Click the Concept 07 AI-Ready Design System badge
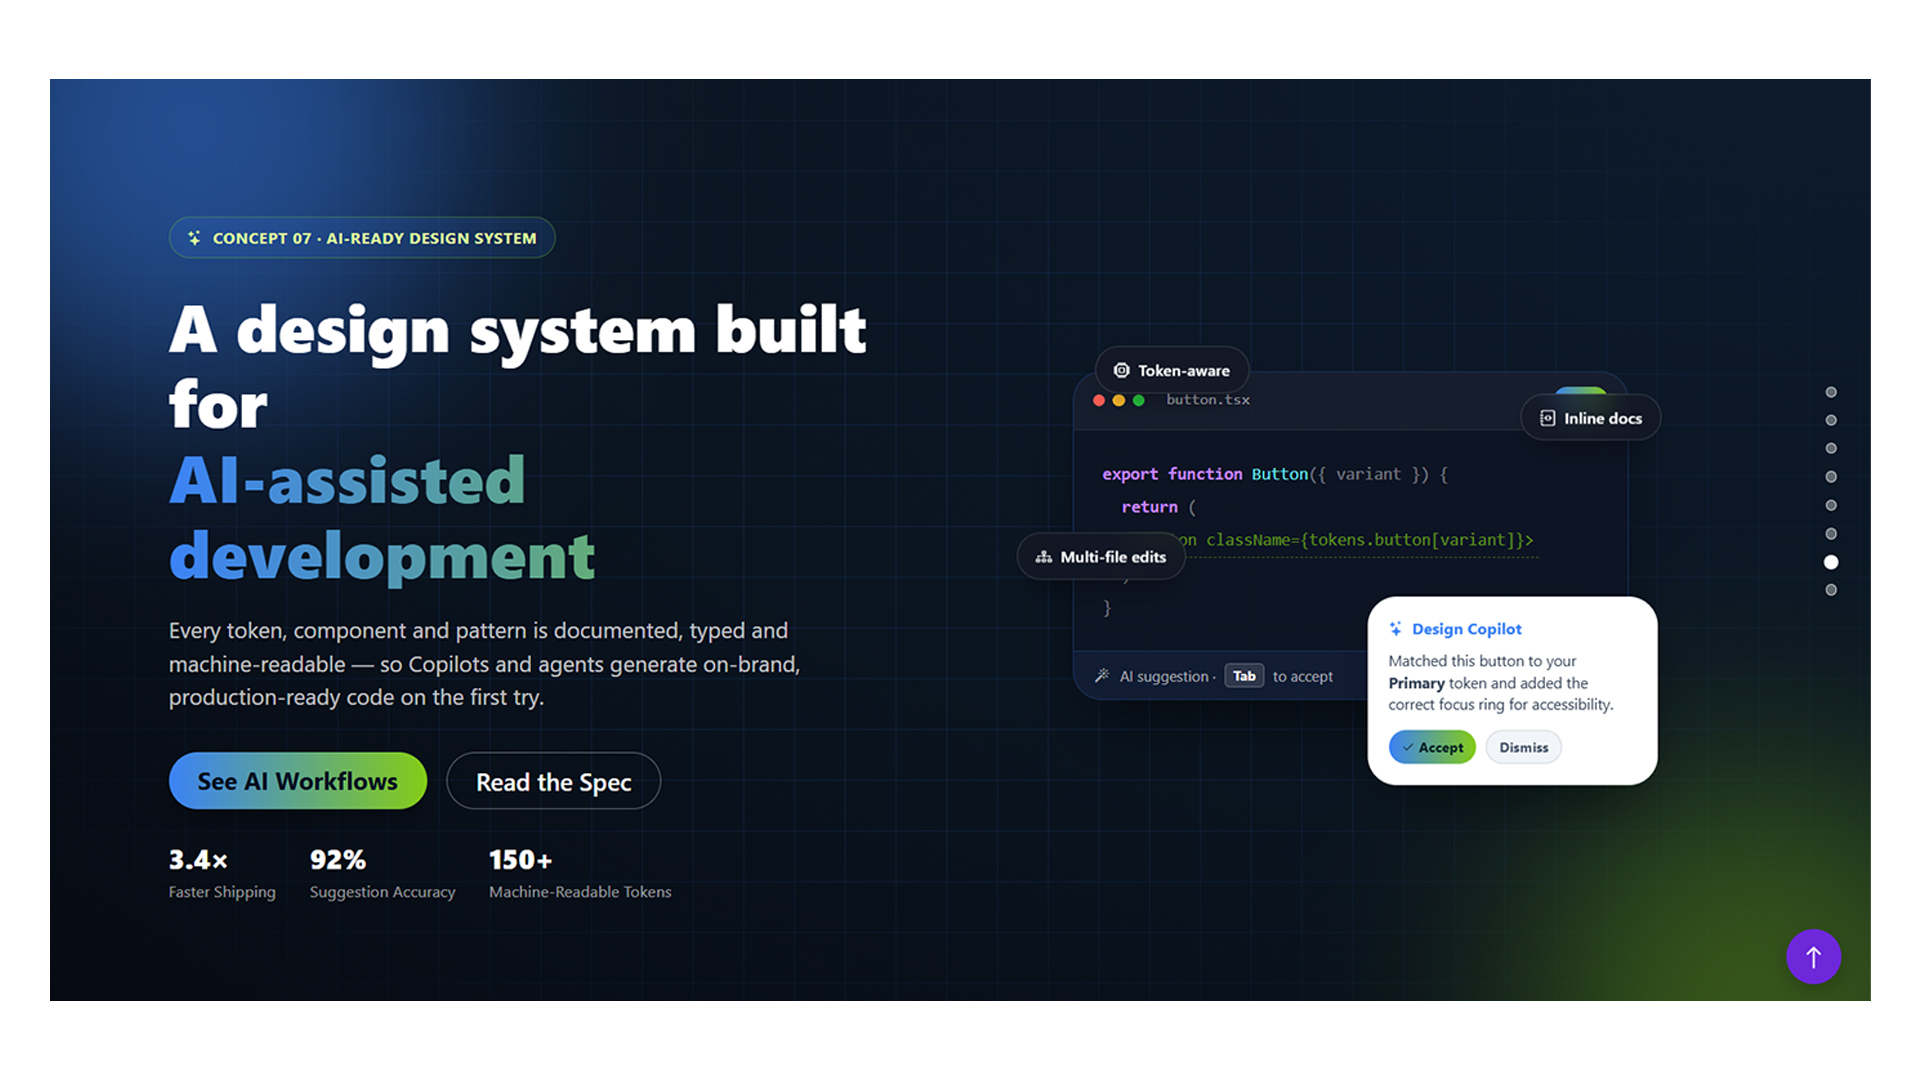Image resolution: width=1920 pixels, height=1080 pixels. pos(362,238)
